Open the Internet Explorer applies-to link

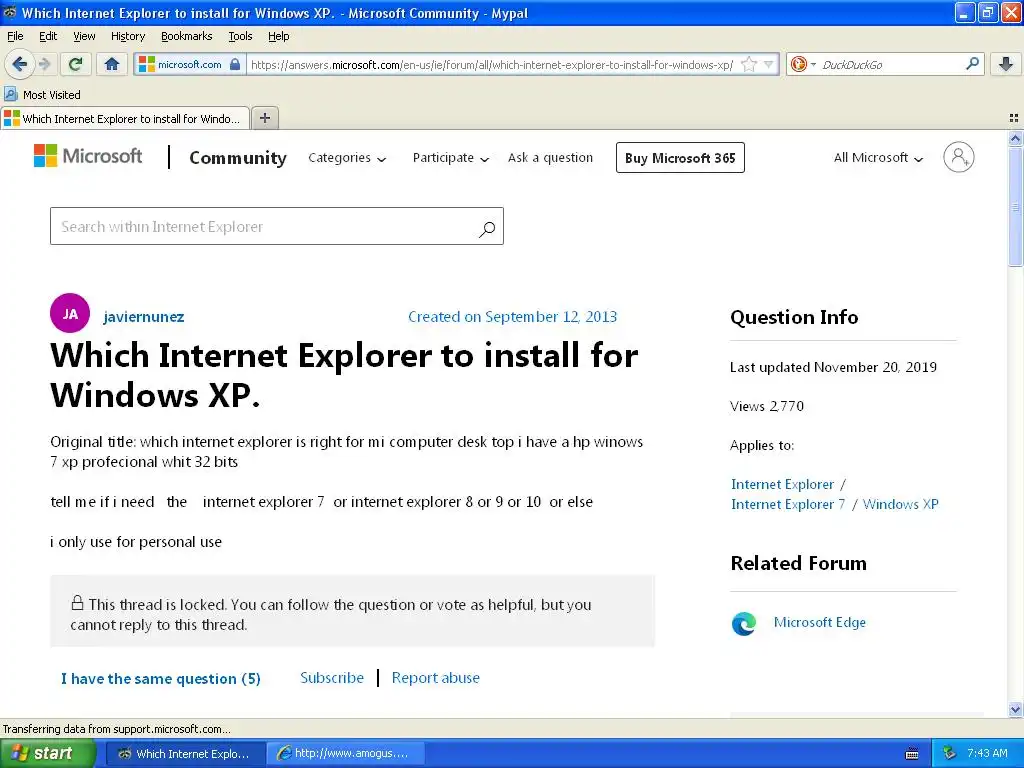click(782, 484)
